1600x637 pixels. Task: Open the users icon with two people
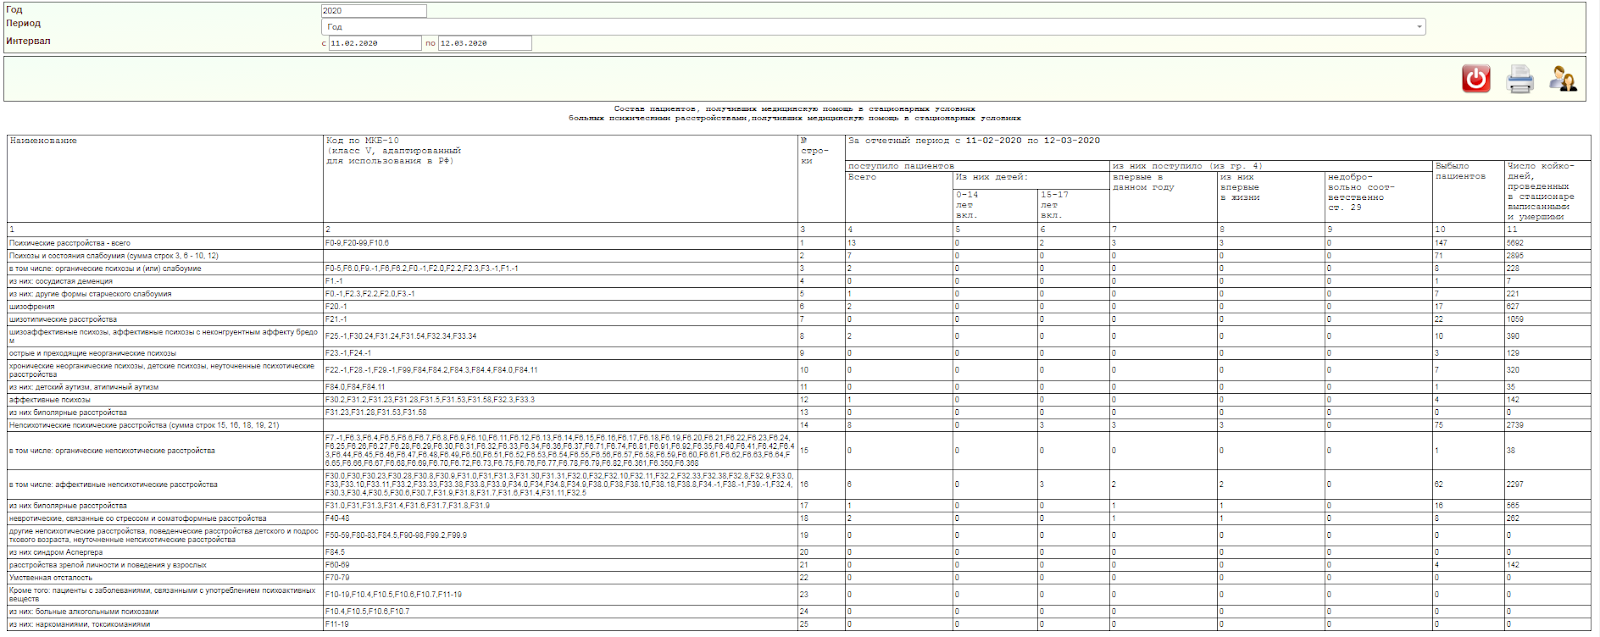click(x=1563, y=79)
